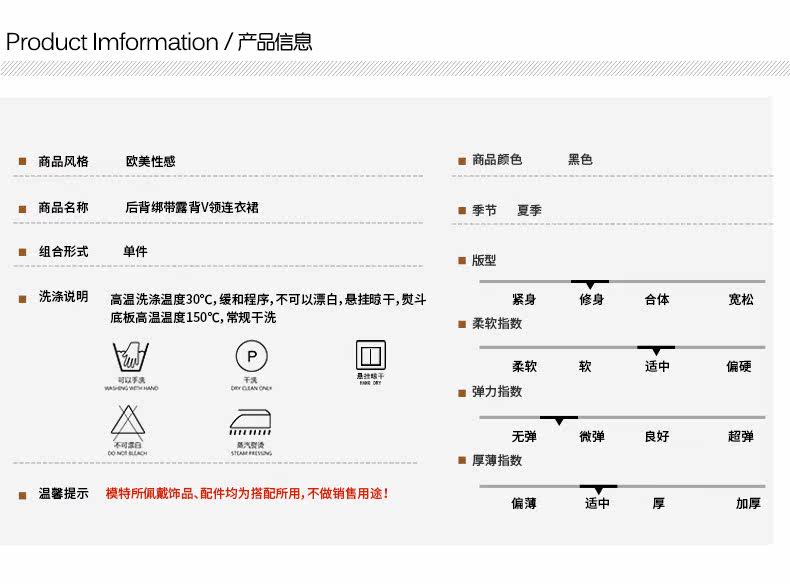This screenshot has width=790, height=584.
Task: Click the 宽松 fit option
Action: coord(741,299)
